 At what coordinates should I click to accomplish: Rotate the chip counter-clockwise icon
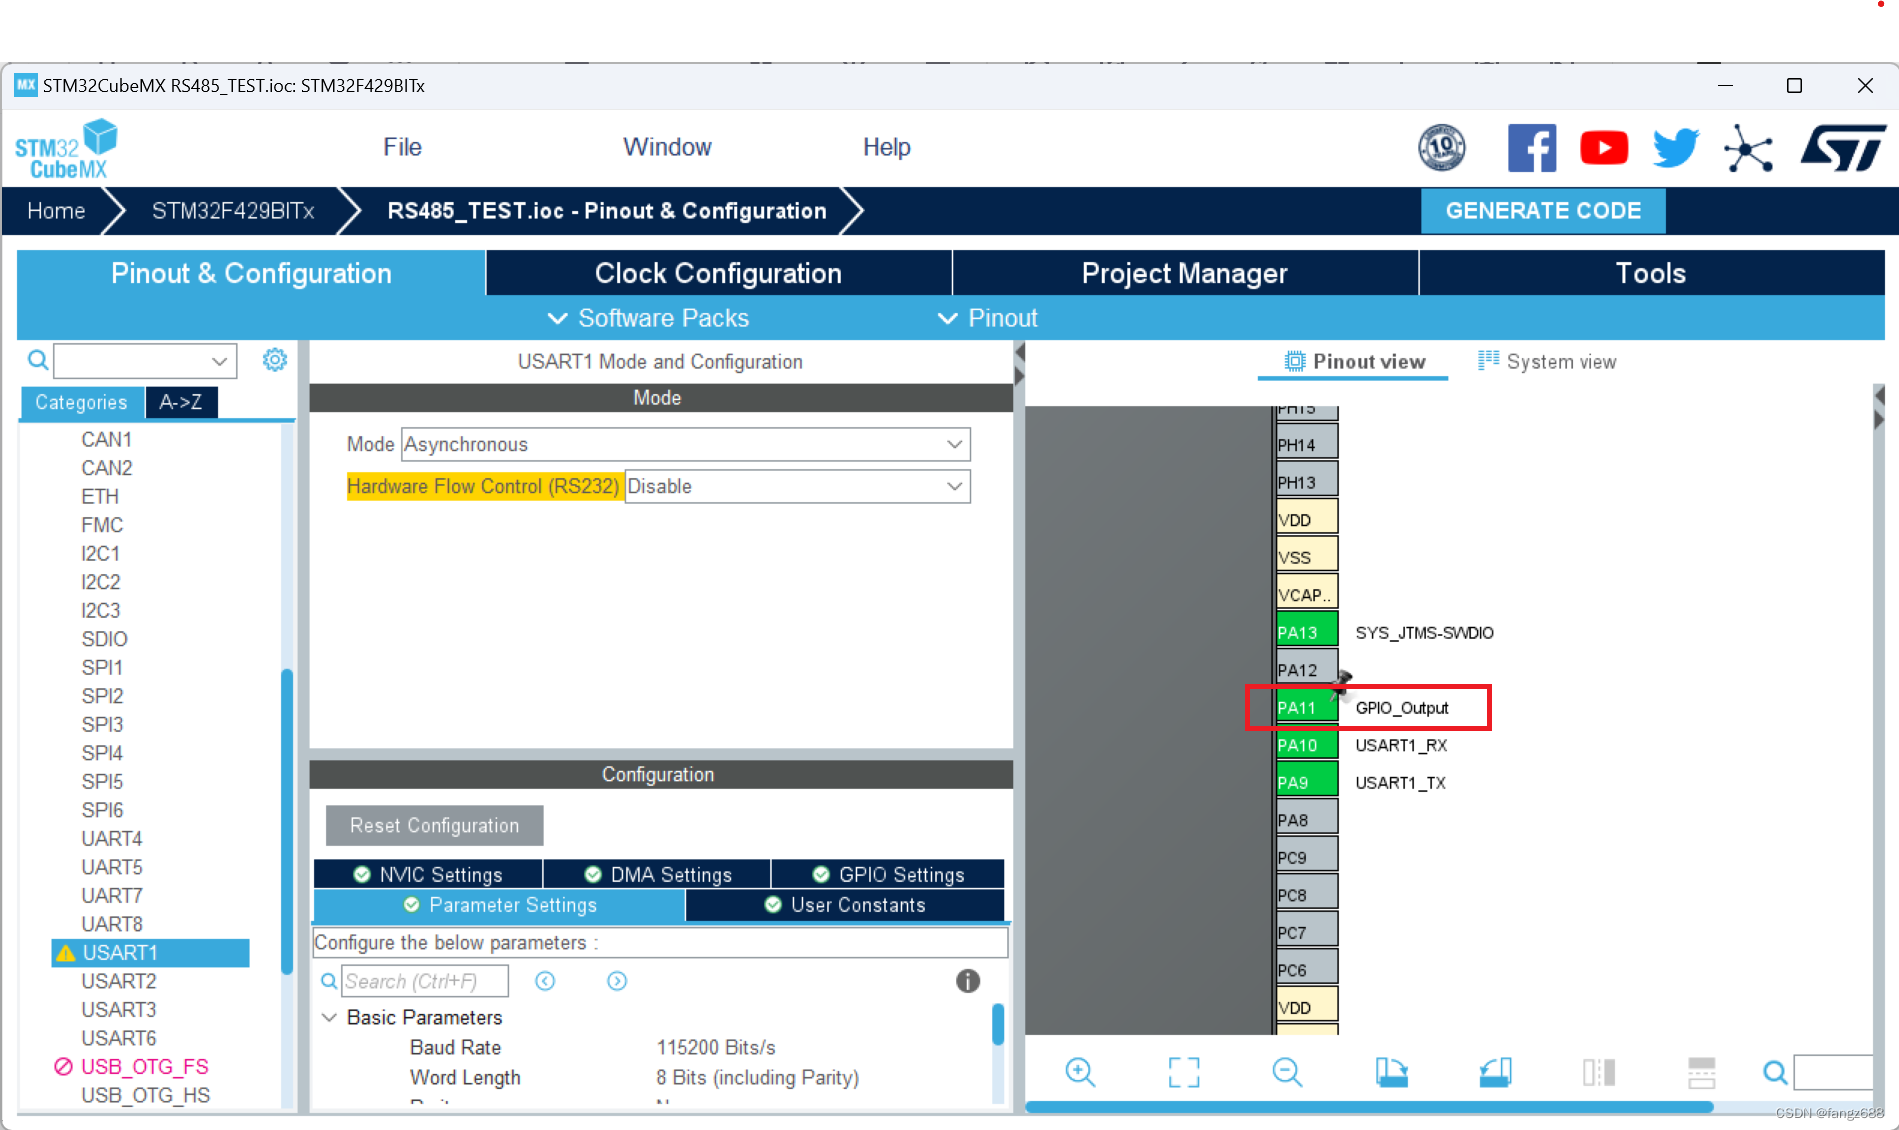click(1495, 1072)
